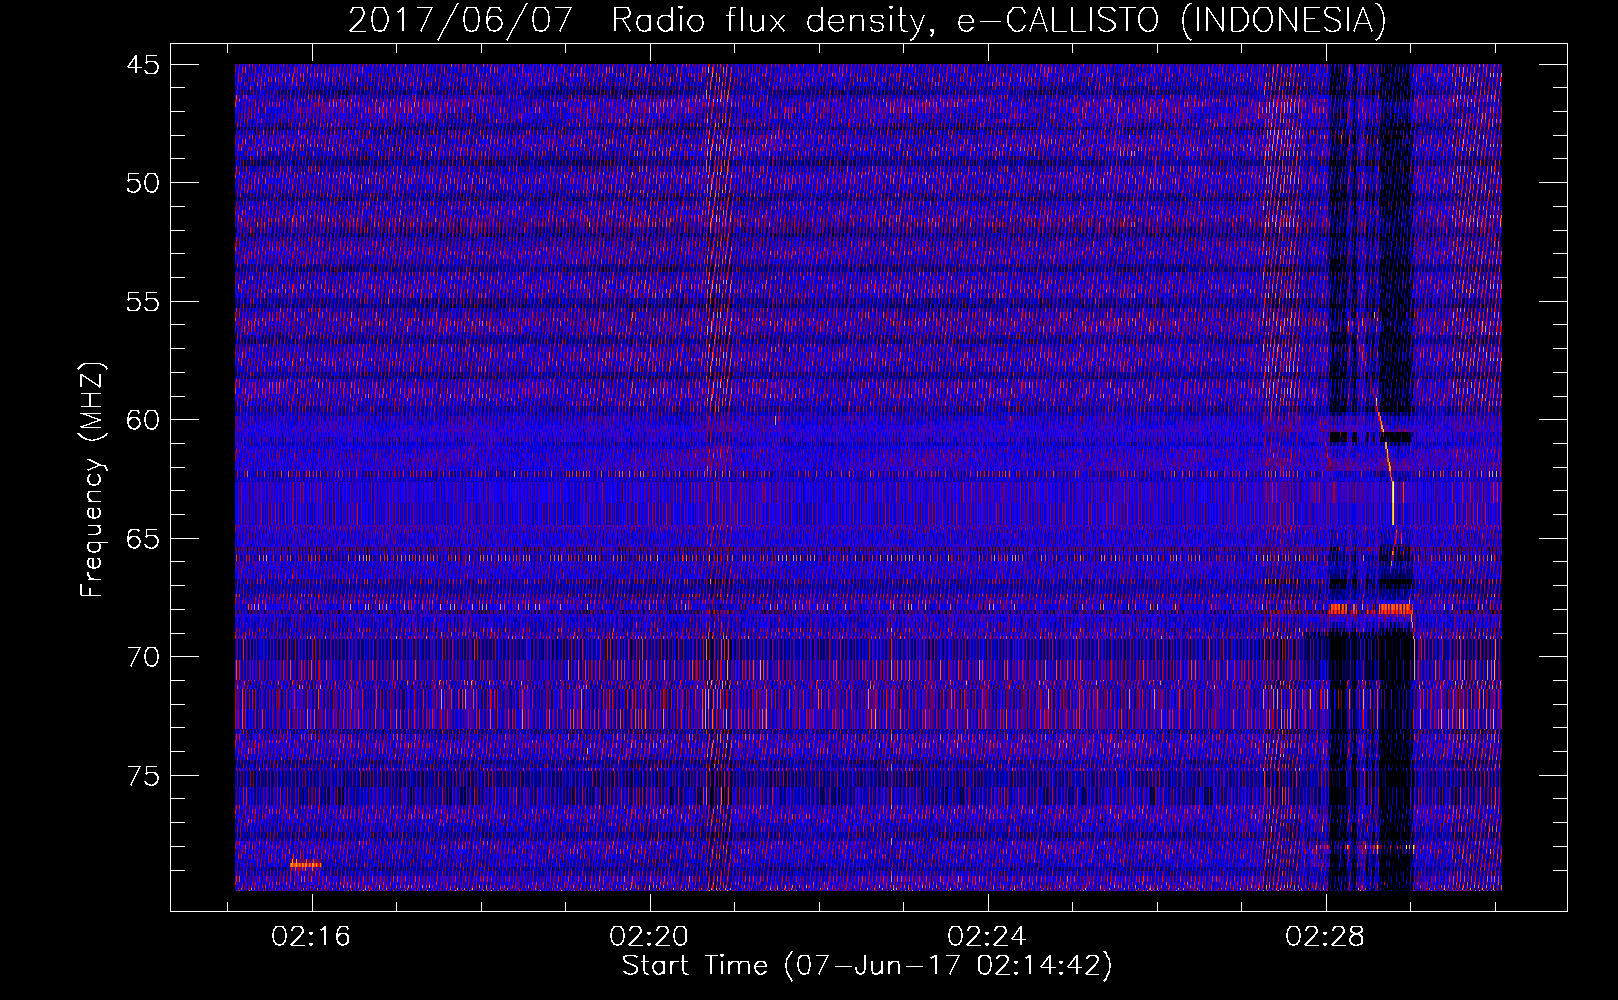This screenshot has height=1000, width=1618.
Task: Click the small orange streak near 02:16 at bottom
Action: point(305,864)
